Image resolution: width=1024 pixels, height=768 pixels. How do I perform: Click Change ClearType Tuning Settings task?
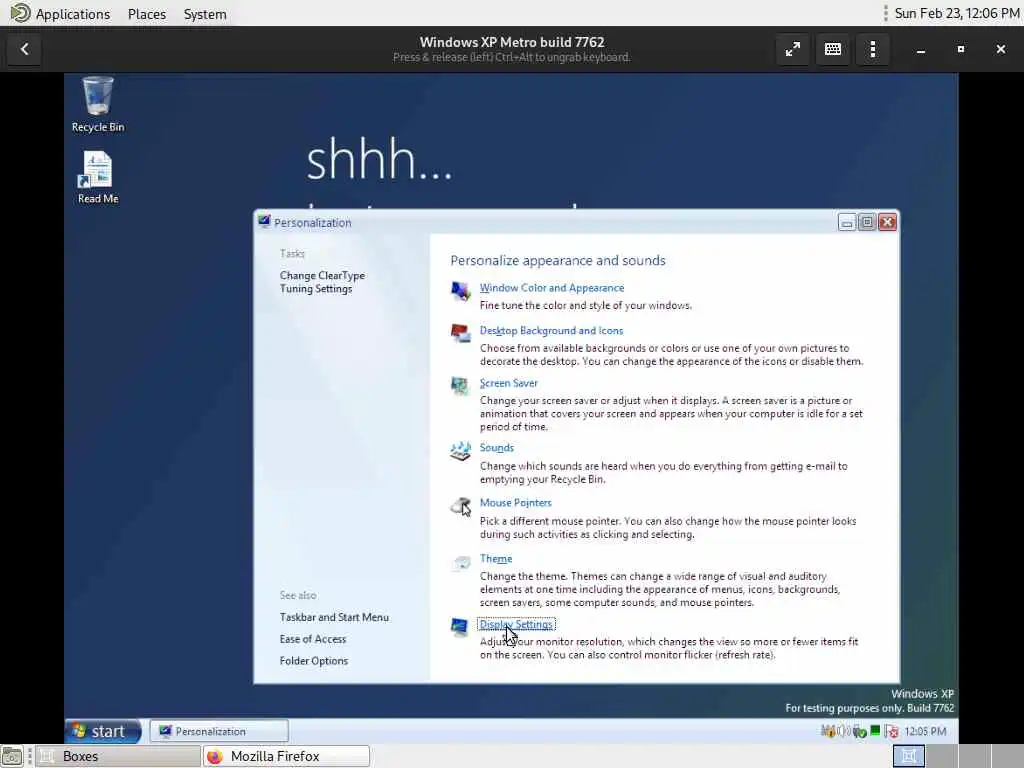(x=322, y=282)
